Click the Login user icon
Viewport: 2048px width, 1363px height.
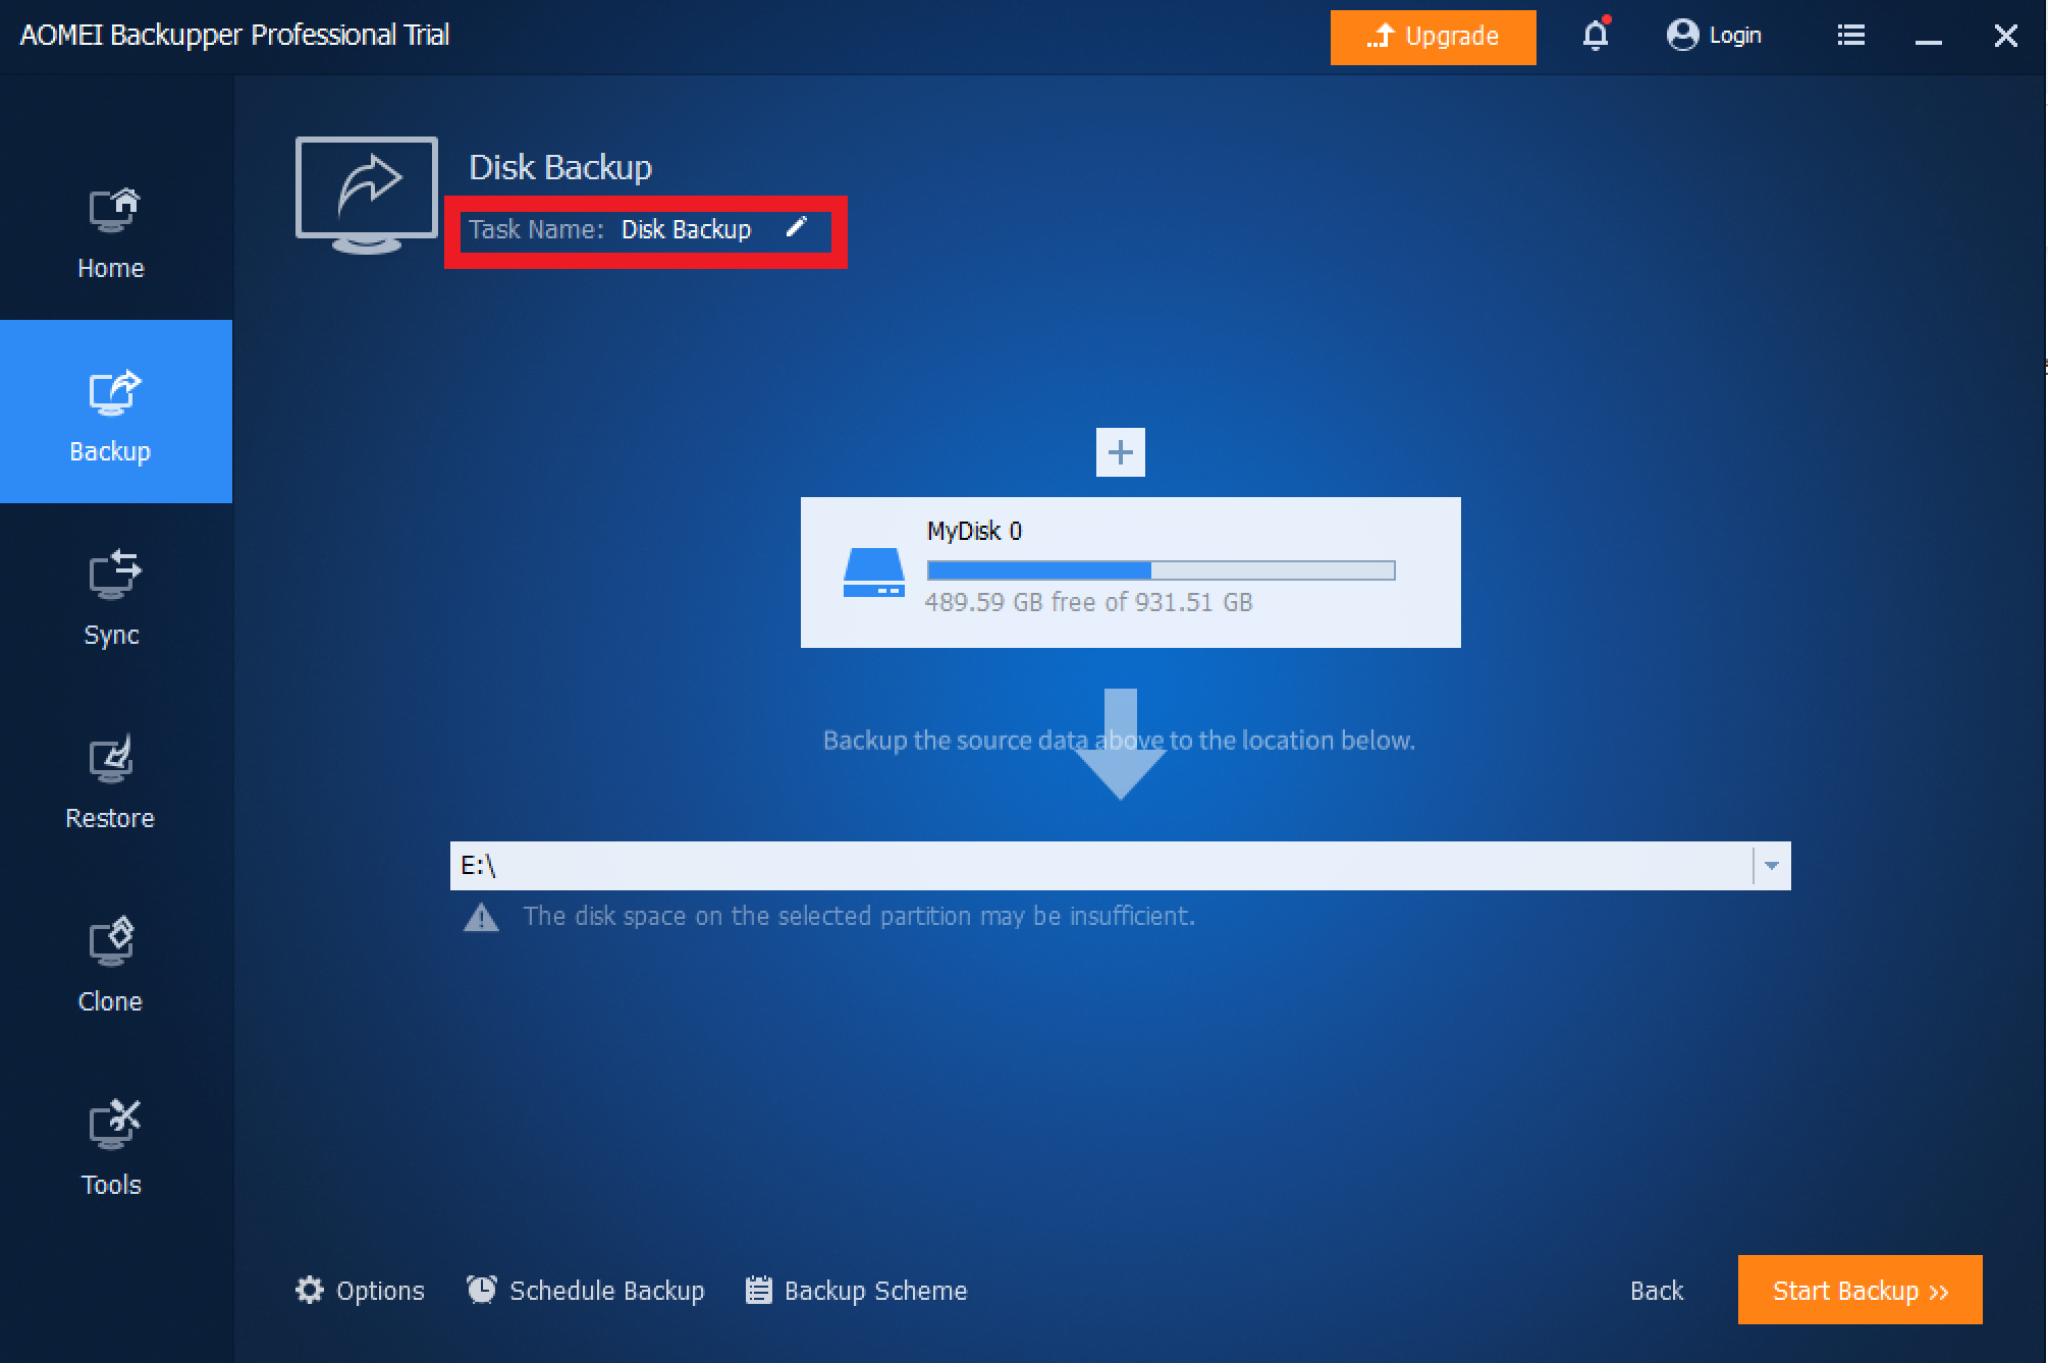[x=1682, y=36]
